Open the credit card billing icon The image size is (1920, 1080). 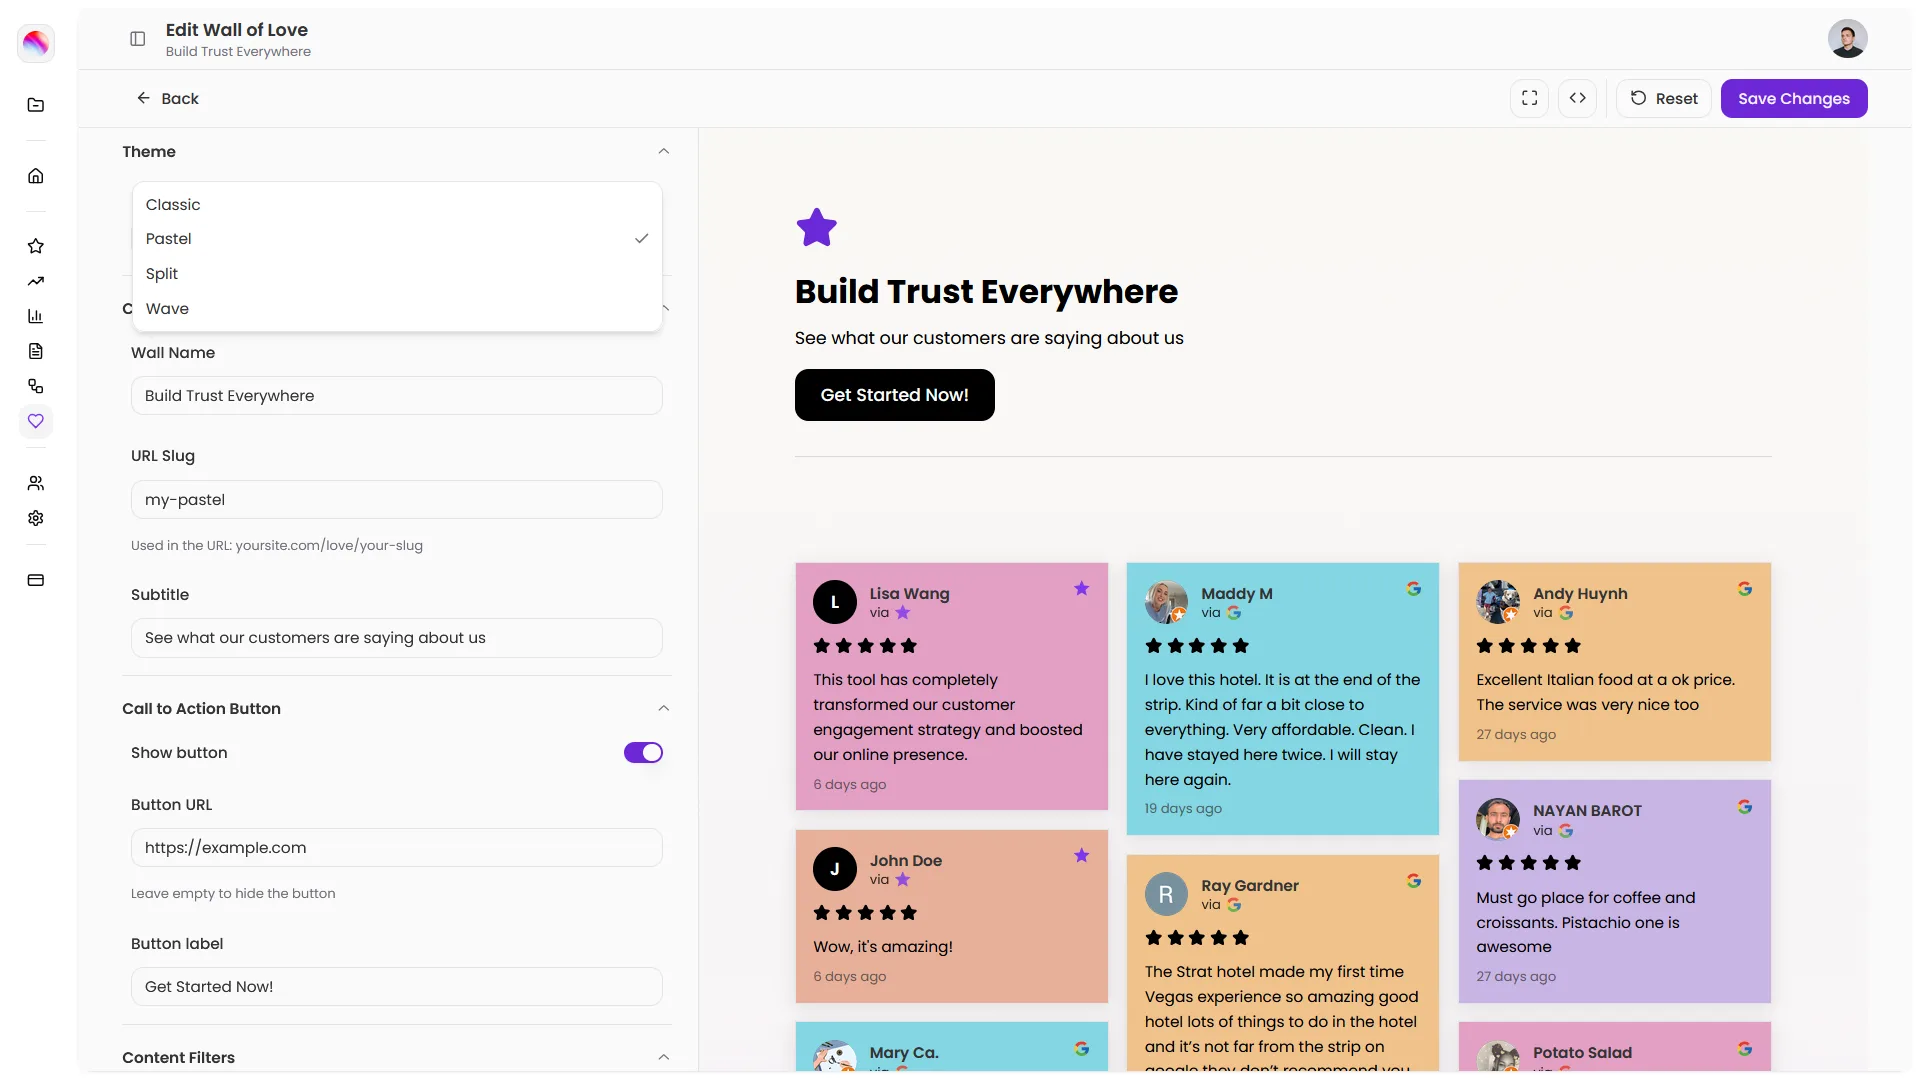[36, 580]
